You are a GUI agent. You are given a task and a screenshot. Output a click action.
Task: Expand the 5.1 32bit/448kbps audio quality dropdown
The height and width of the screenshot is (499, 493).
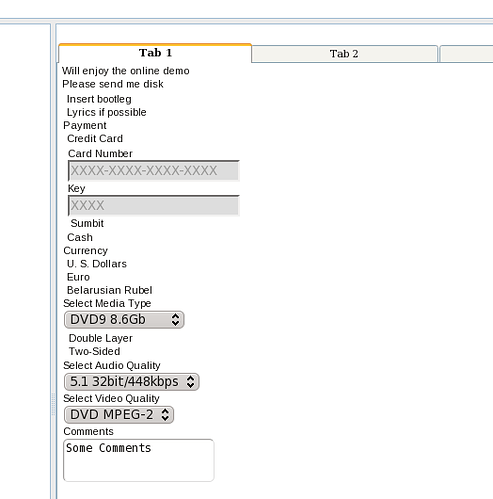coord(132,382)
